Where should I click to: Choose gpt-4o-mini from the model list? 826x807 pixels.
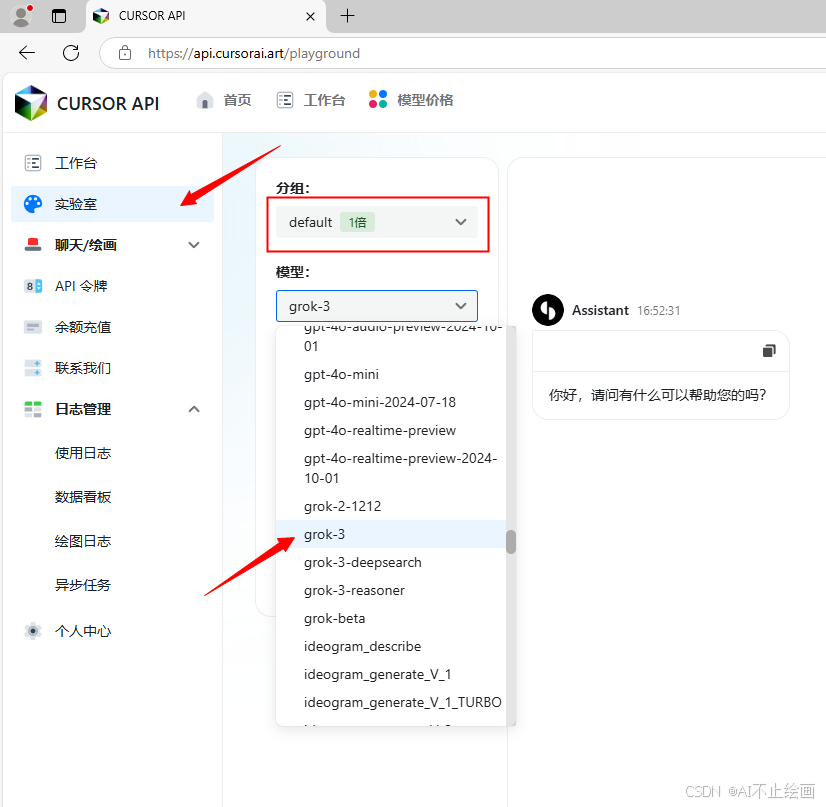point(391,375)
